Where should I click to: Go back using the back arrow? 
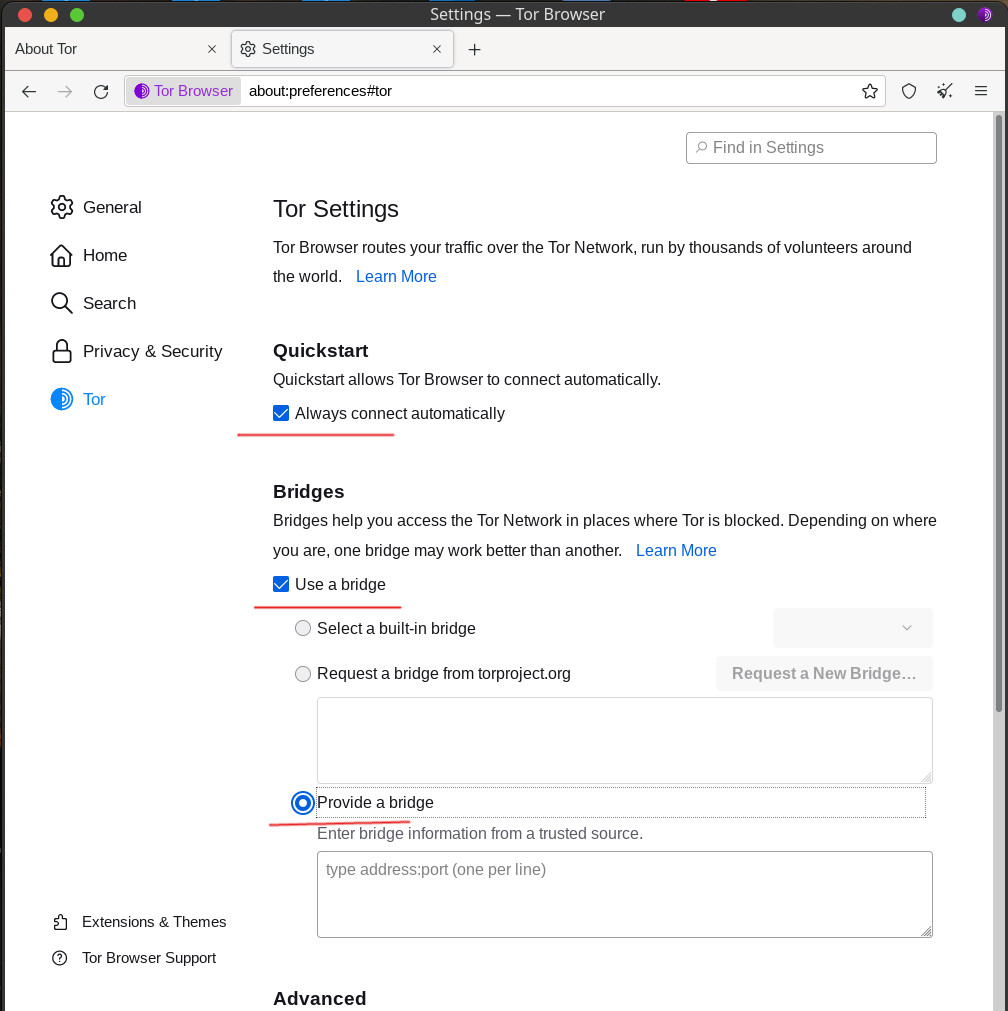(x=29, y=92)
